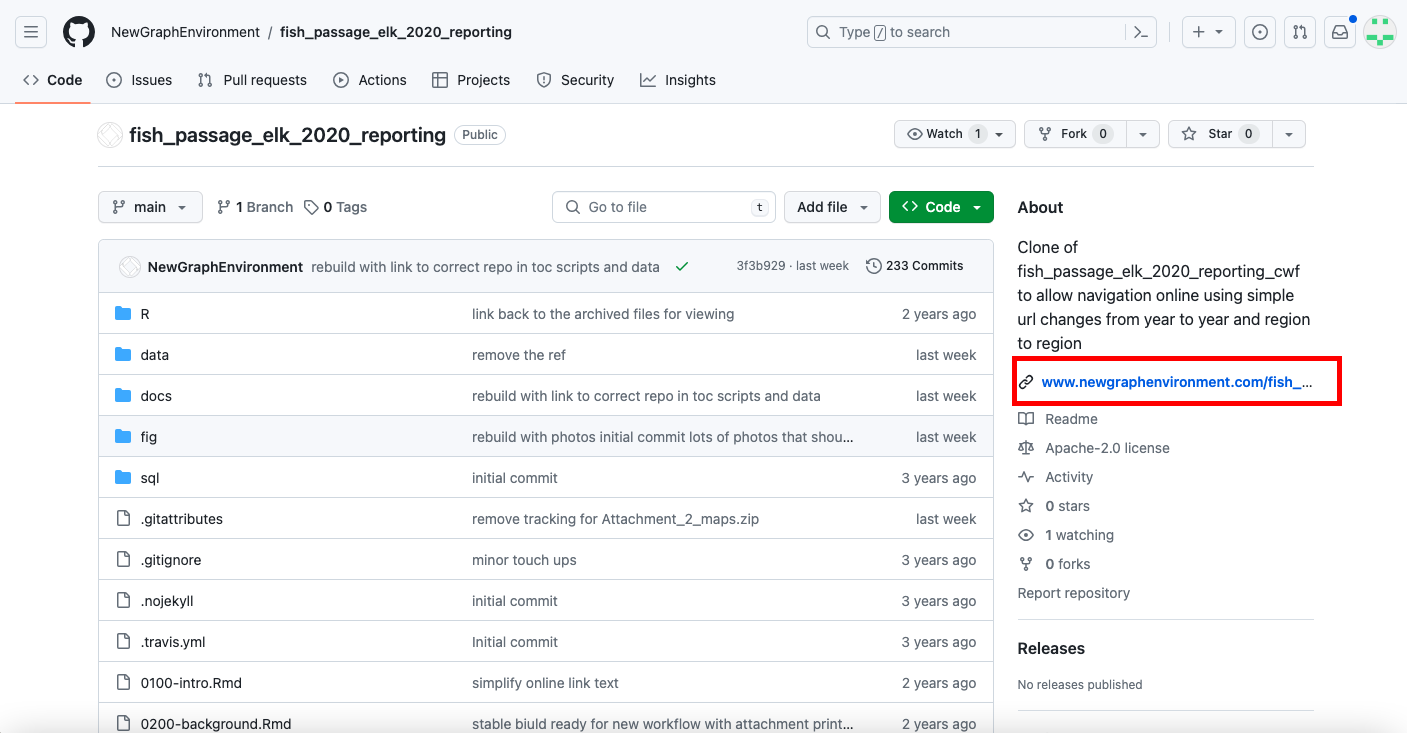Switch to the Insights tab
The image size is (1407, 733).
coord(678,80)
